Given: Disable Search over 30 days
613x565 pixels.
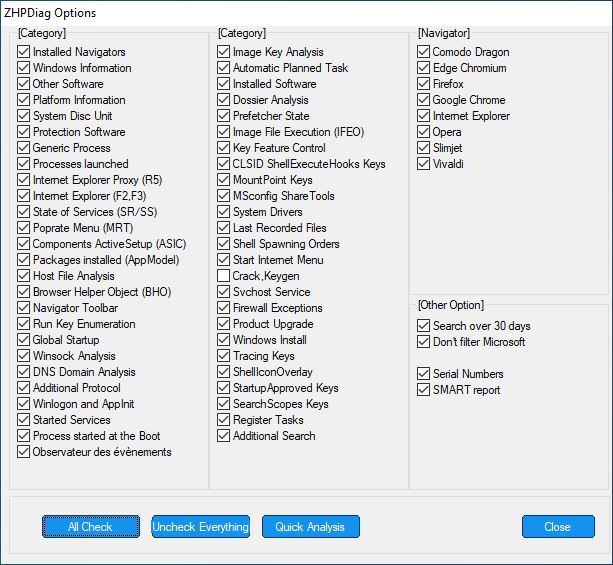Looking at the screenshot, I should (x=423, y=326).
